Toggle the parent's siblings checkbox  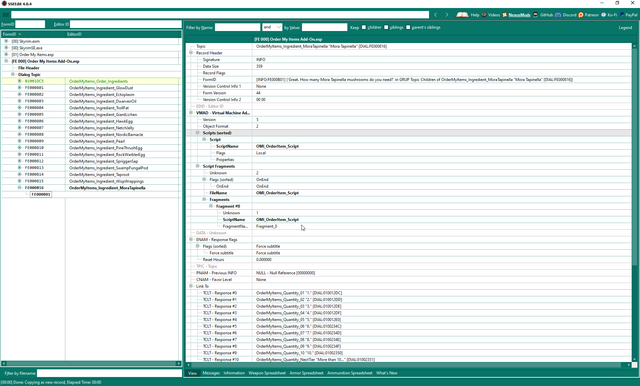408,27
